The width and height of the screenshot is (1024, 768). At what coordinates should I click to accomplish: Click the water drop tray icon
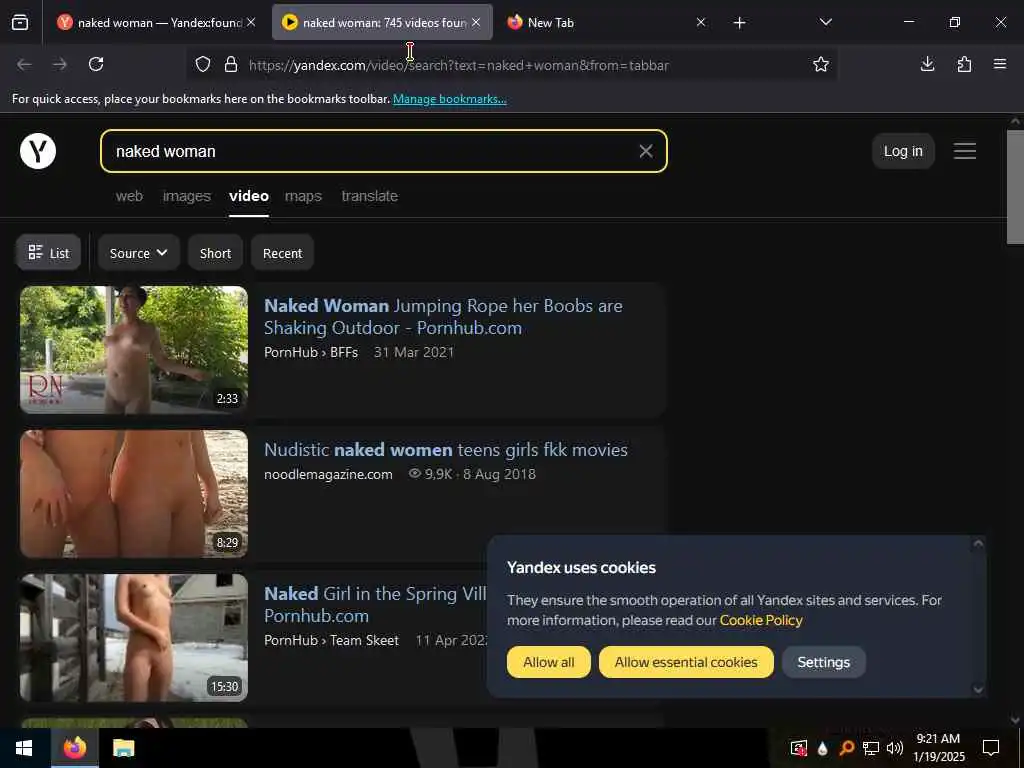pyautogui.click(x=822, y=748)
